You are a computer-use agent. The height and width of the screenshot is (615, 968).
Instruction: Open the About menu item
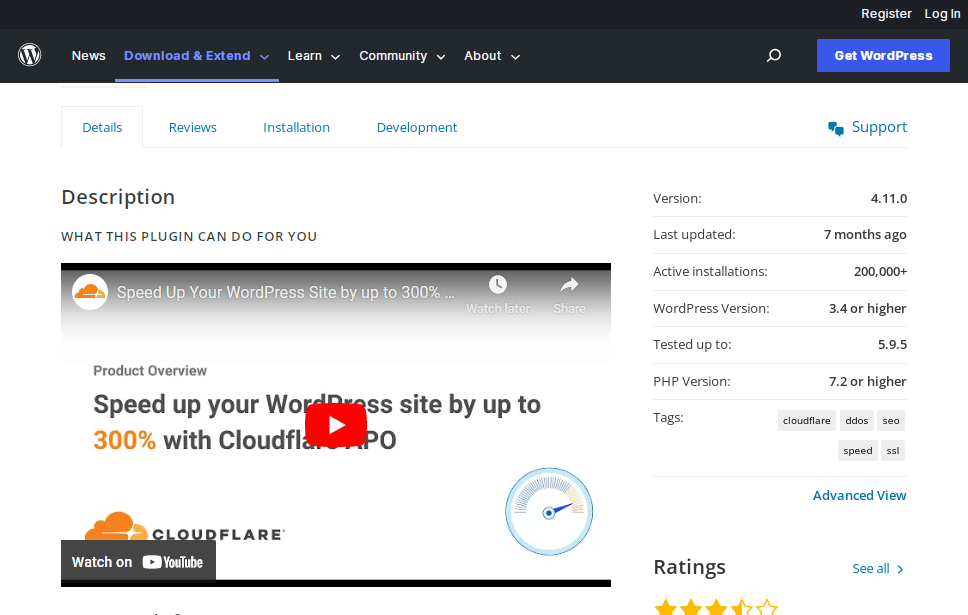pos(482,56)
